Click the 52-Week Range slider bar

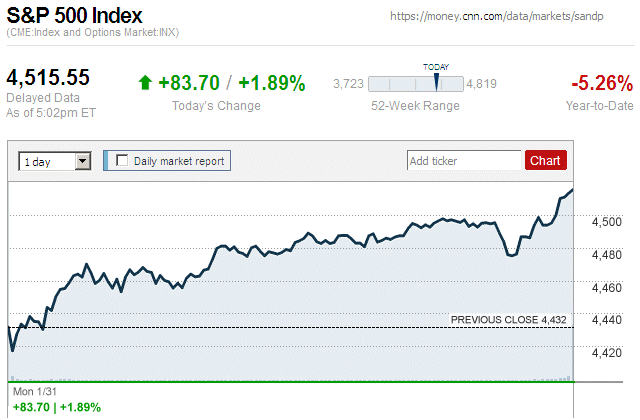point(415,84)
